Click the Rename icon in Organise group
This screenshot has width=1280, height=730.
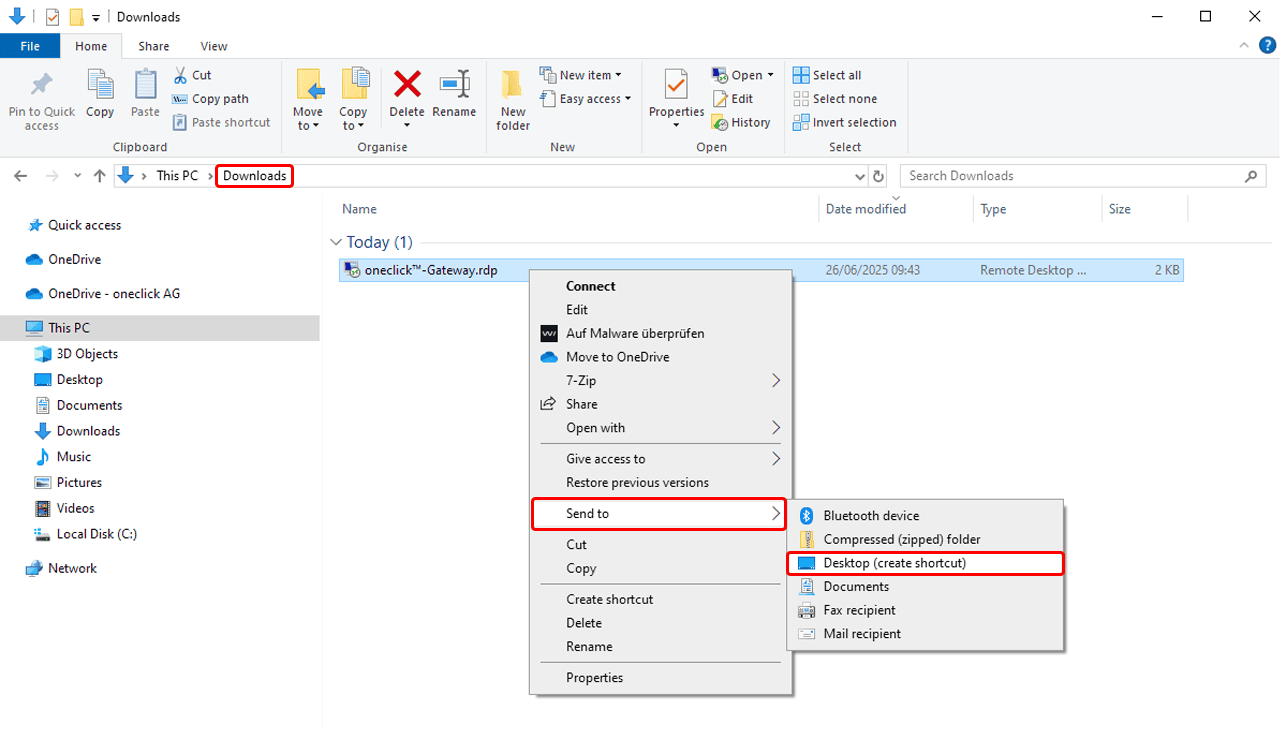point(454,84)
